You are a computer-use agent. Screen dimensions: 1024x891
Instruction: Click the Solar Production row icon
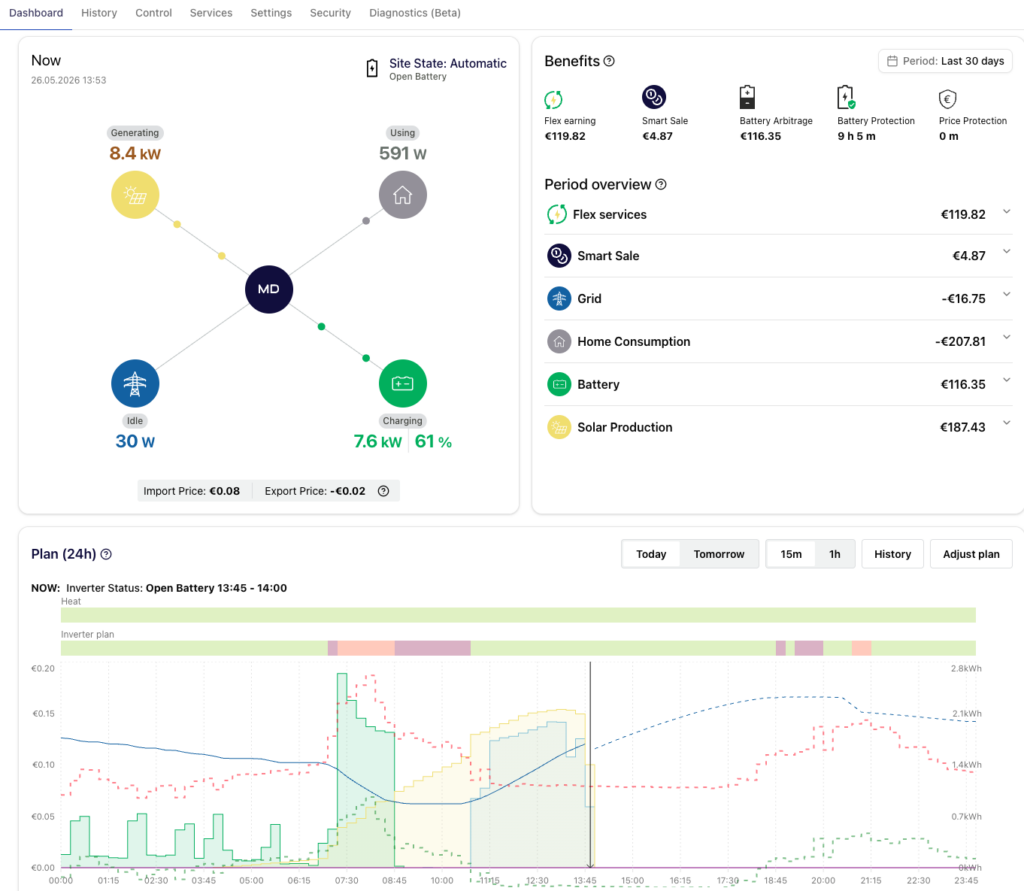[559, 427]
